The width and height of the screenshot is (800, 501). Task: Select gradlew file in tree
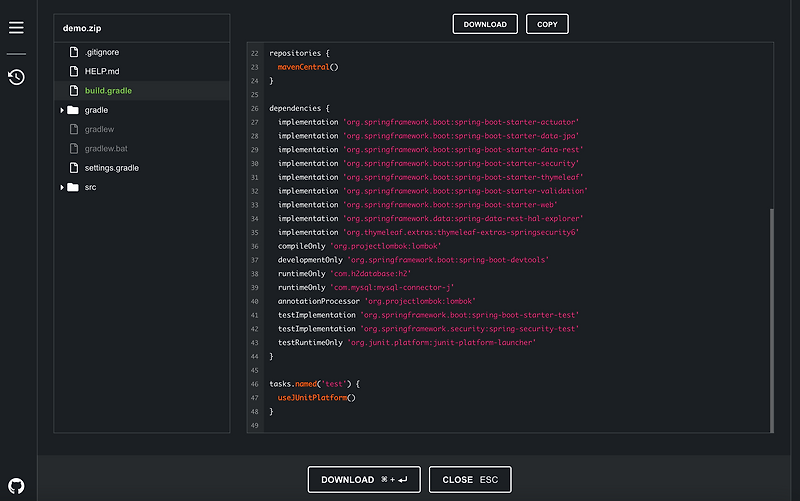tap(100, 129)
